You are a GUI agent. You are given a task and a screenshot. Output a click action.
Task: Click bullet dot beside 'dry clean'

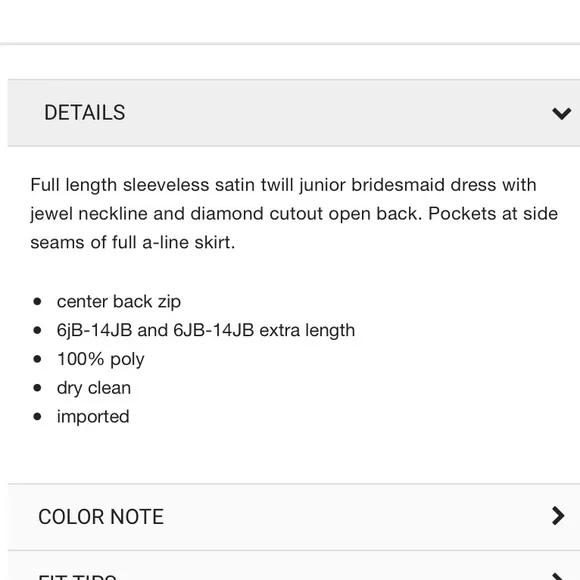pyautogui.click(x=37, y=388)
